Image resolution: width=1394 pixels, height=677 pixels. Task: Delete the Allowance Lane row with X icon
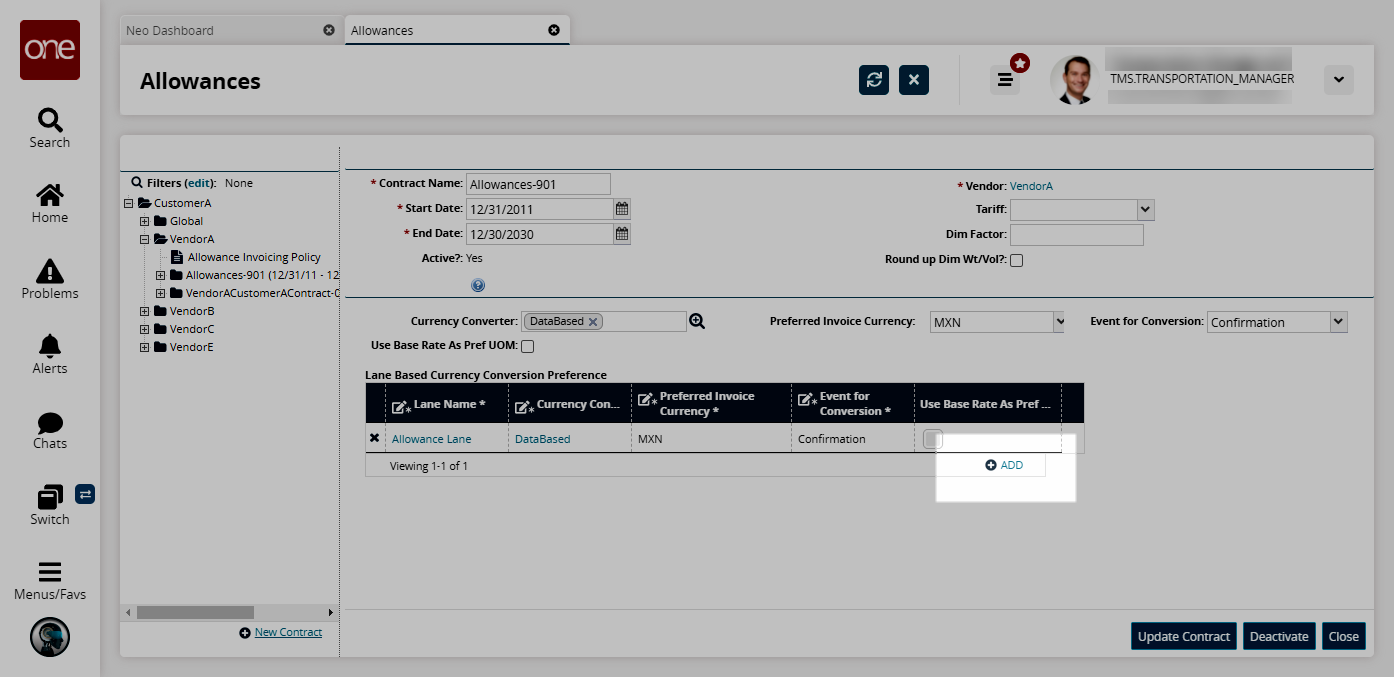(375, 438)
